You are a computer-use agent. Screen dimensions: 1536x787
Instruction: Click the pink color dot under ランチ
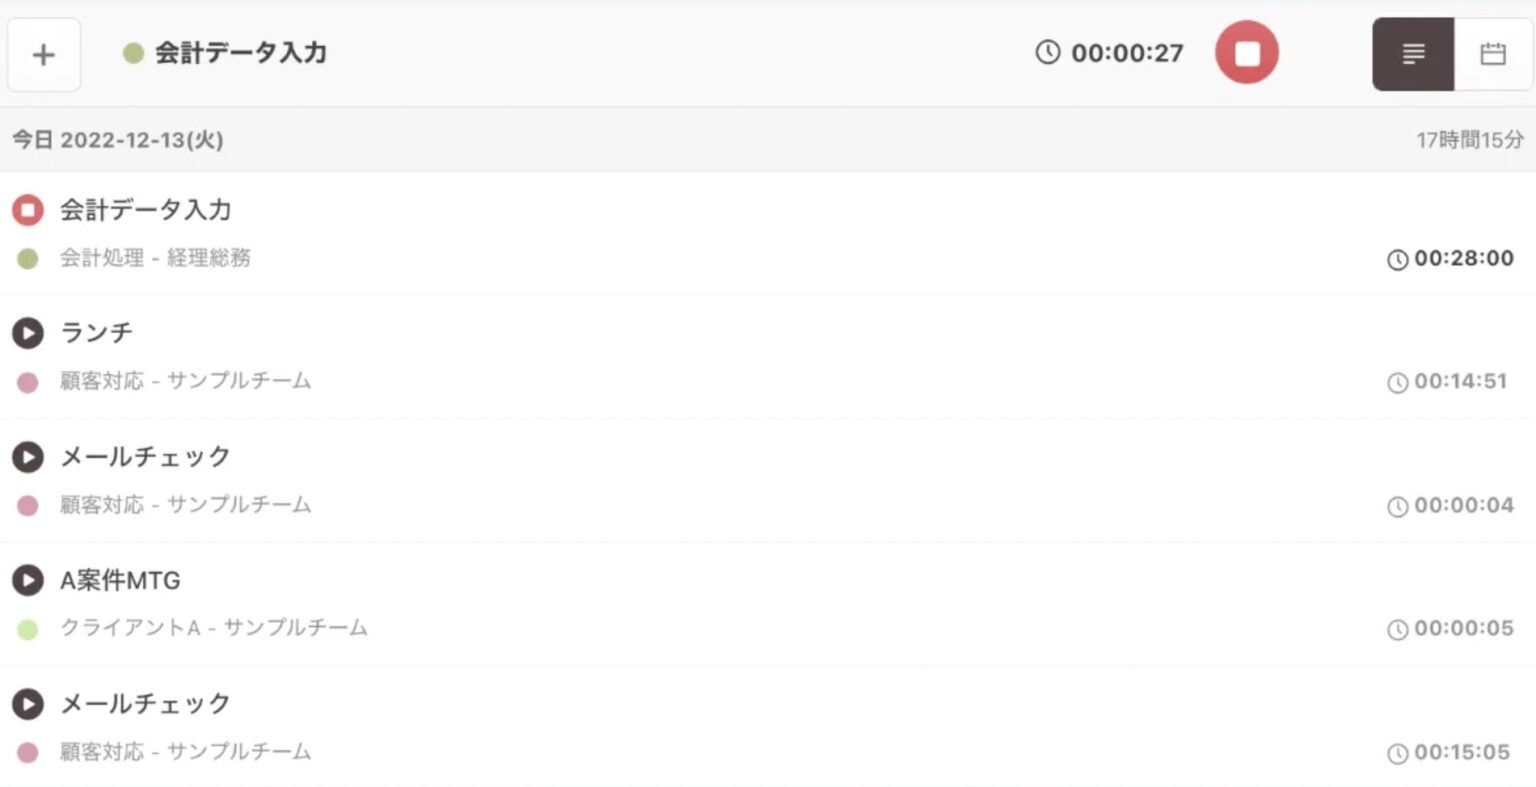[28, 382]
